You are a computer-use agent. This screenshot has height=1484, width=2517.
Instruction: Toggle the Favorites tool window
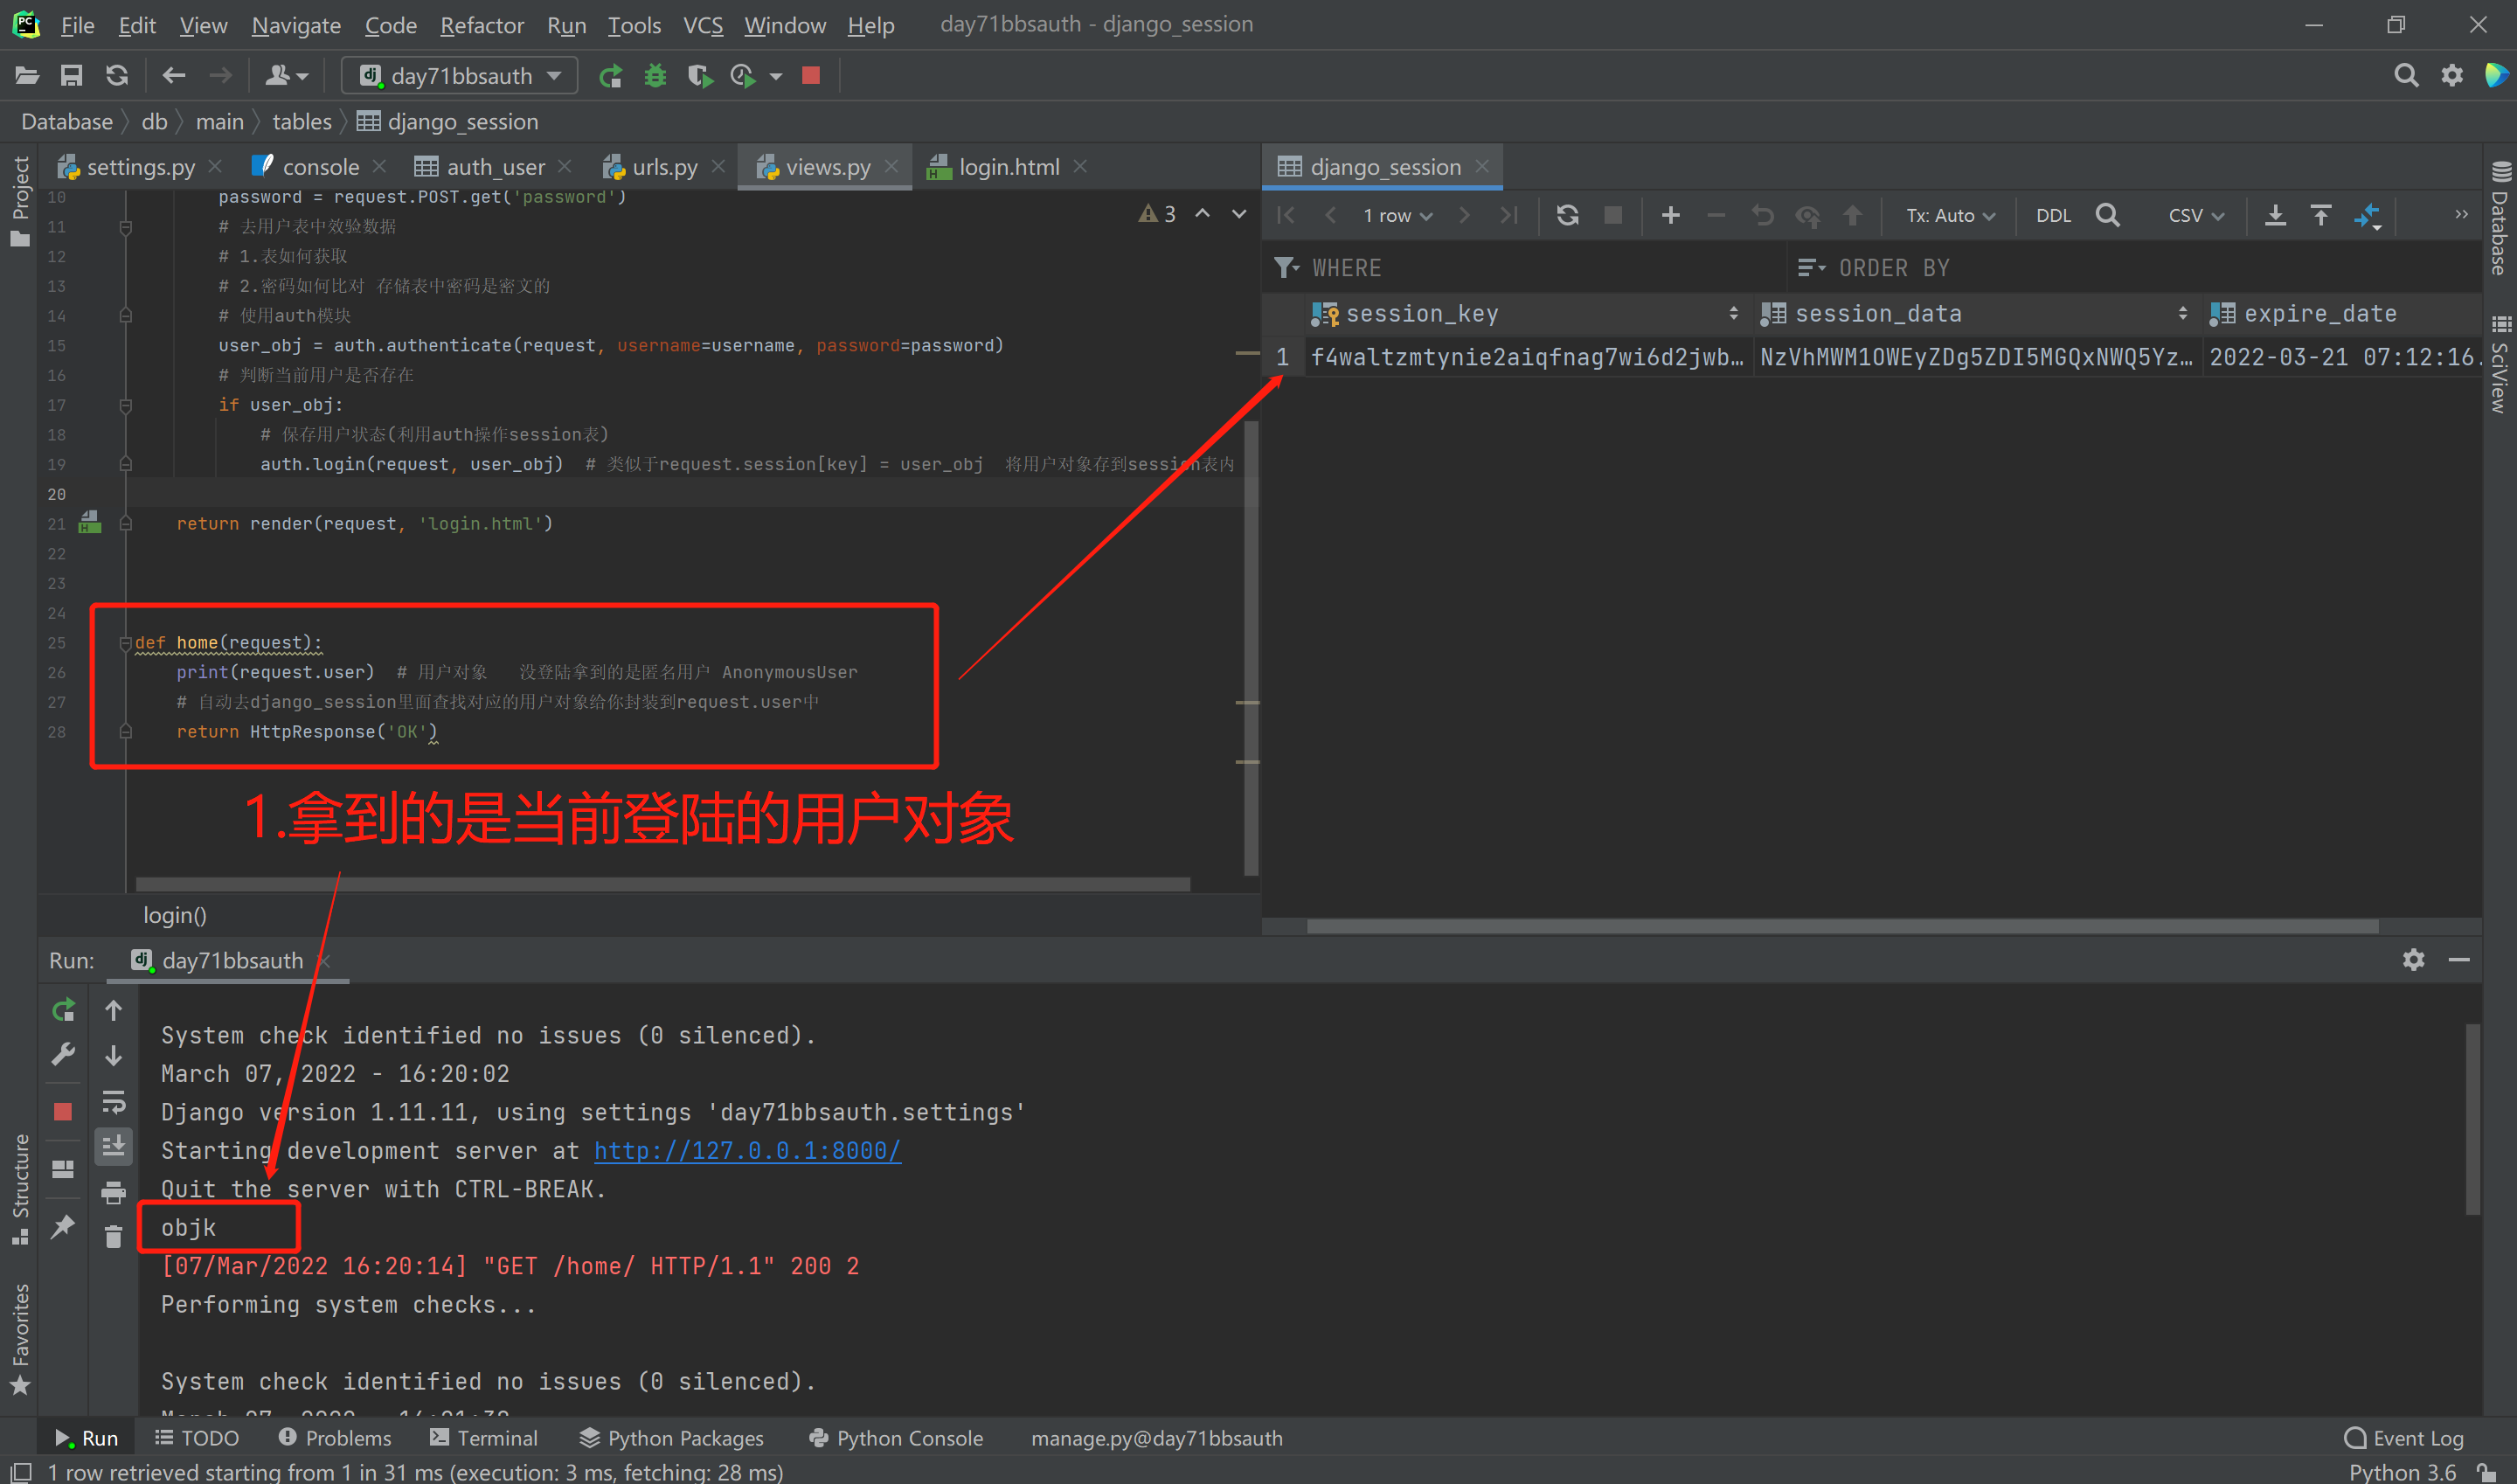coord(20,1338)
